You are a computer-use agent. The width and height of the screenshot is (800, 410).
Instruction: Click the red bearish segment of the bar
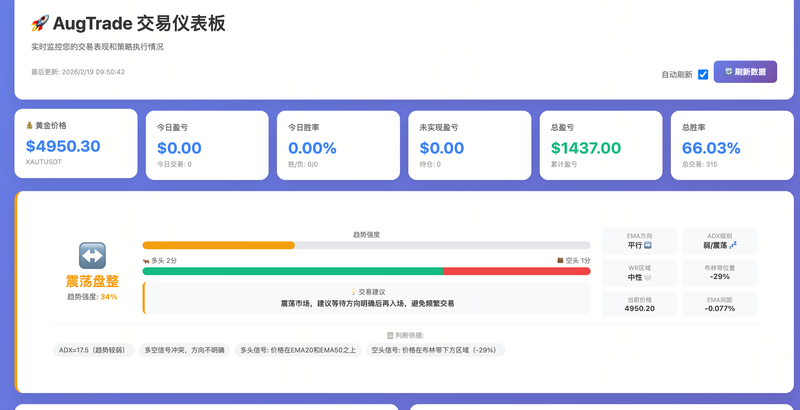tap(516, 271)
